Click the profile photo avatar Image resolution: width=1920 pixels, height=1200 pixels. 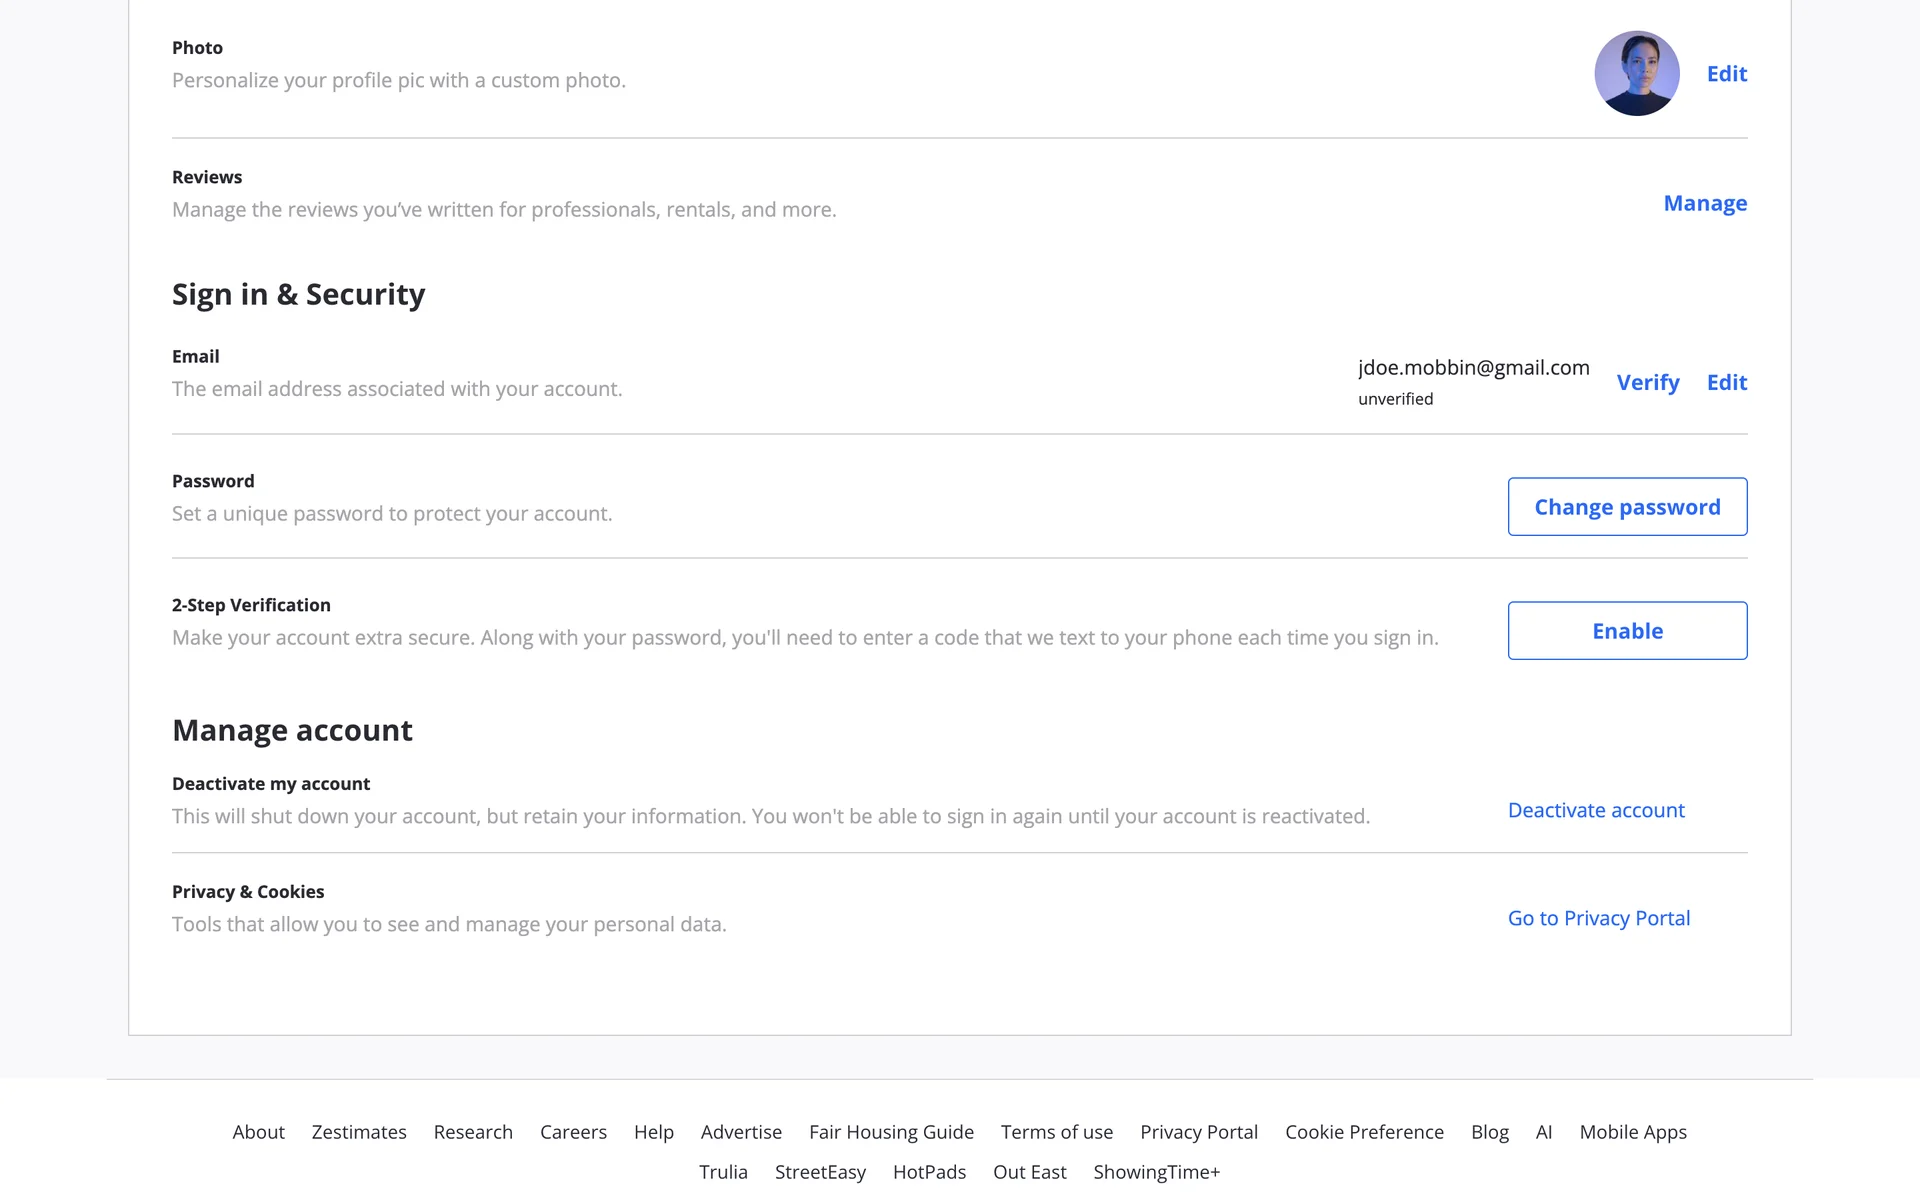[1636, 73]
